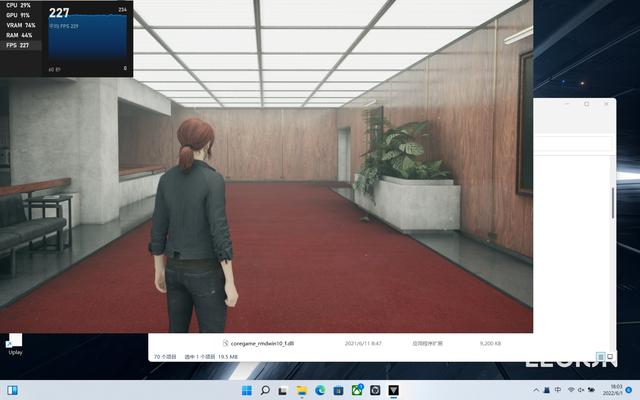Open the Widgets panel on taskbar
640x400 pixels.
[13, 390]
